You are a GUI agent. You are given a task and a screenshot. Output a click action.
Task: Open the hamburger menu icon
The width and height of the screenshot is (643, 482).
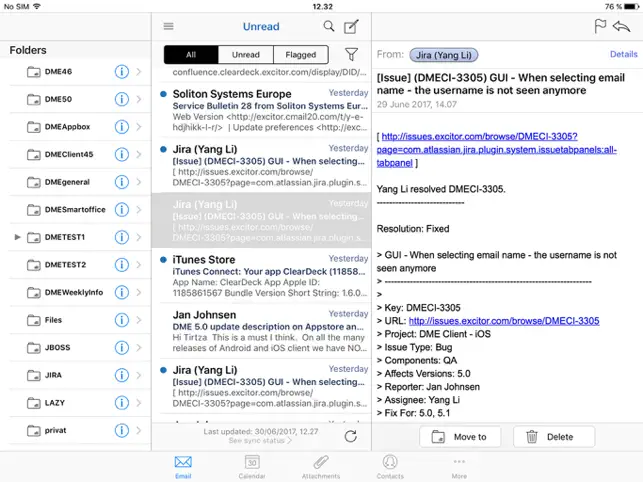point(168,27)
